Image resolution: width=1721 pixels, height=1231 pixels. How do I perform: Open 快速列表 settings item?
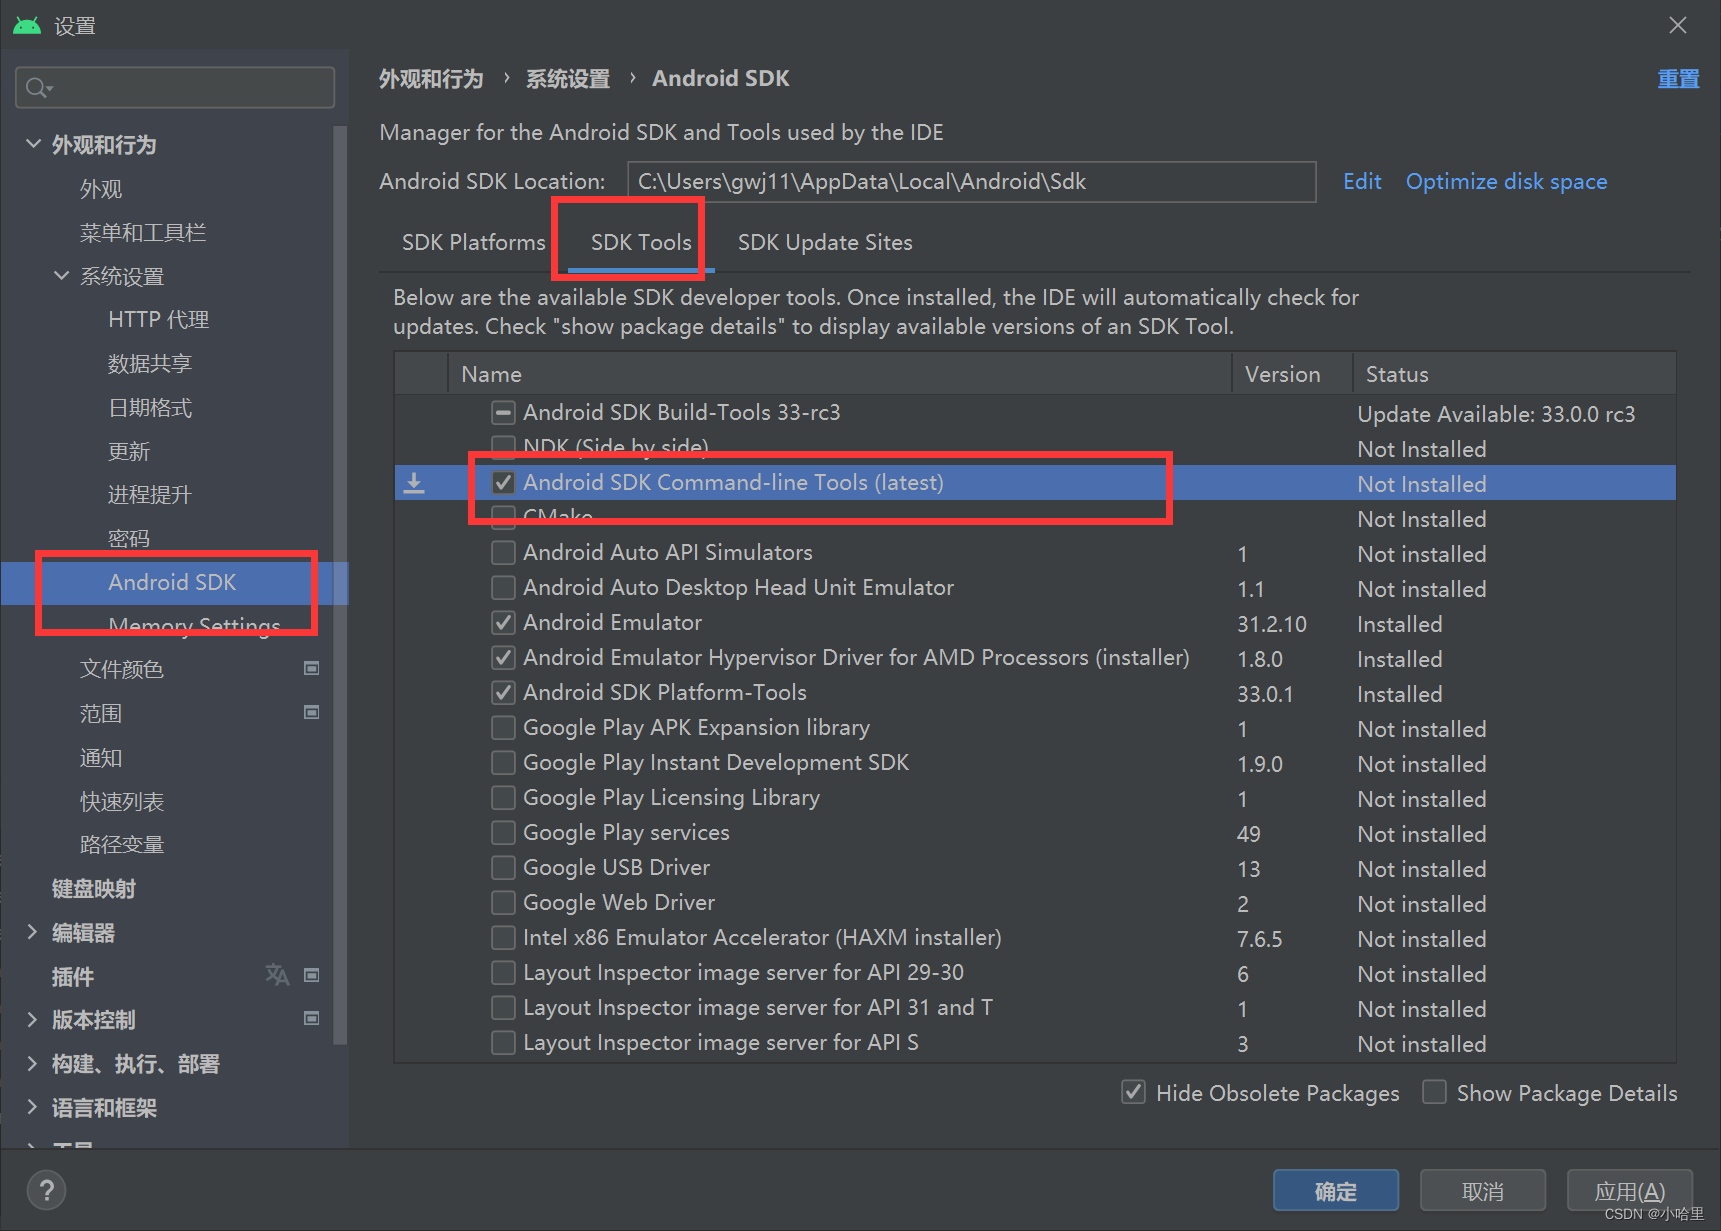[x=122, y=802]
